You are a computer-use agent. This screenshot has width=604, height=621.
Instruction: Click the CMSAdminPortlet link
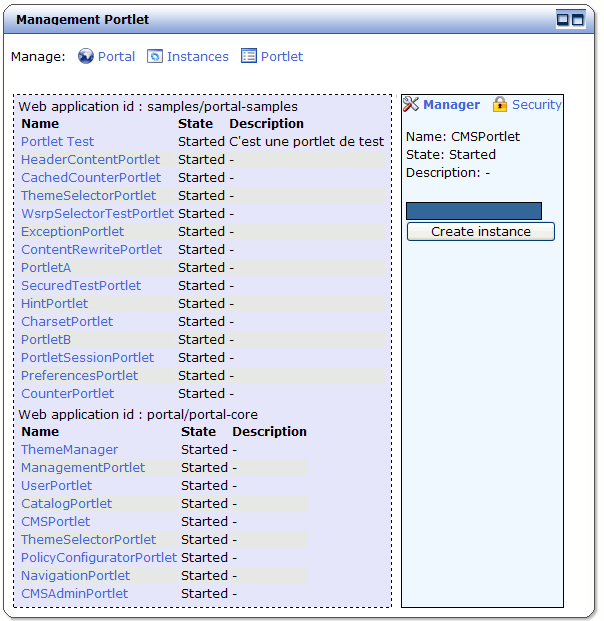[x=74, y=594]
